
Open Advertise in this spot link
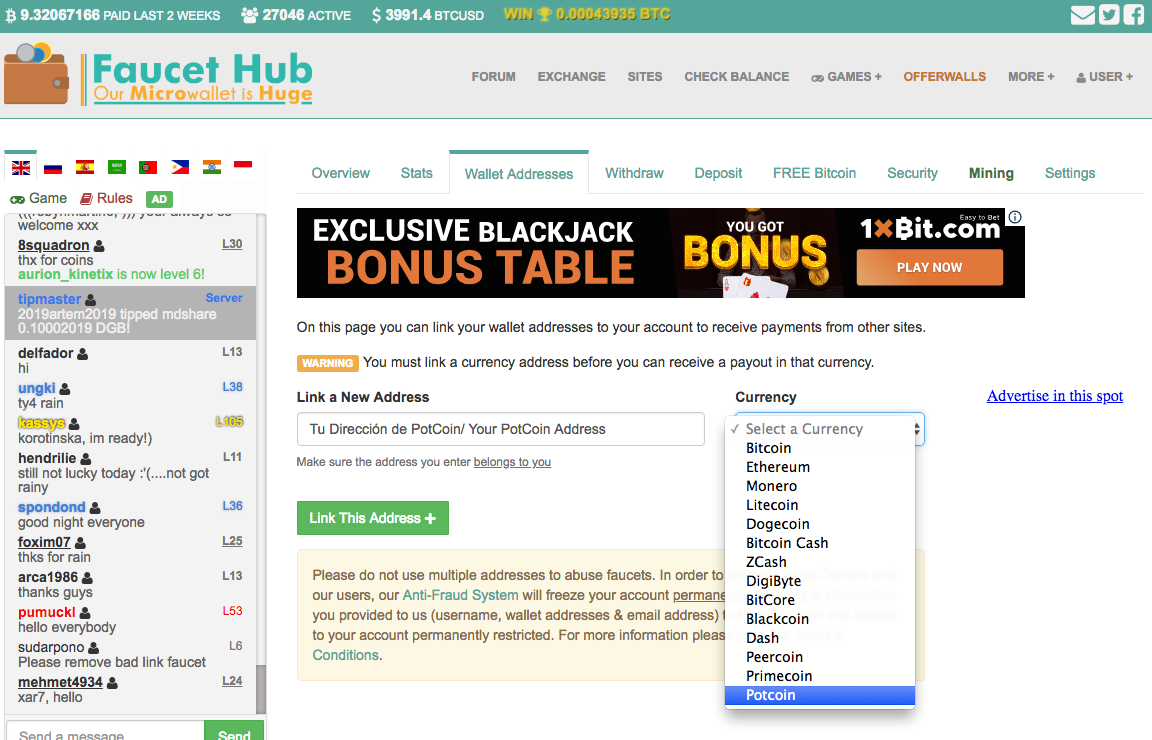[1055, 395]
